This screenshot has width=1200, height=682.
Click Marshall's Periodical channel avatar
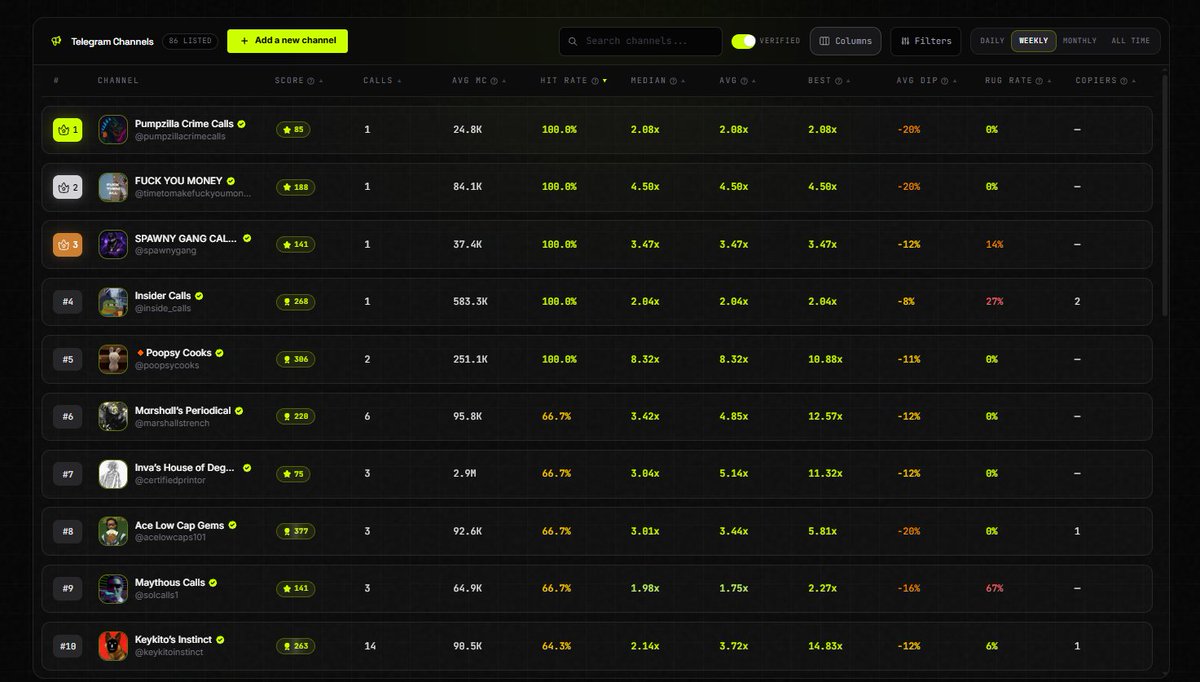pos(113,416)
